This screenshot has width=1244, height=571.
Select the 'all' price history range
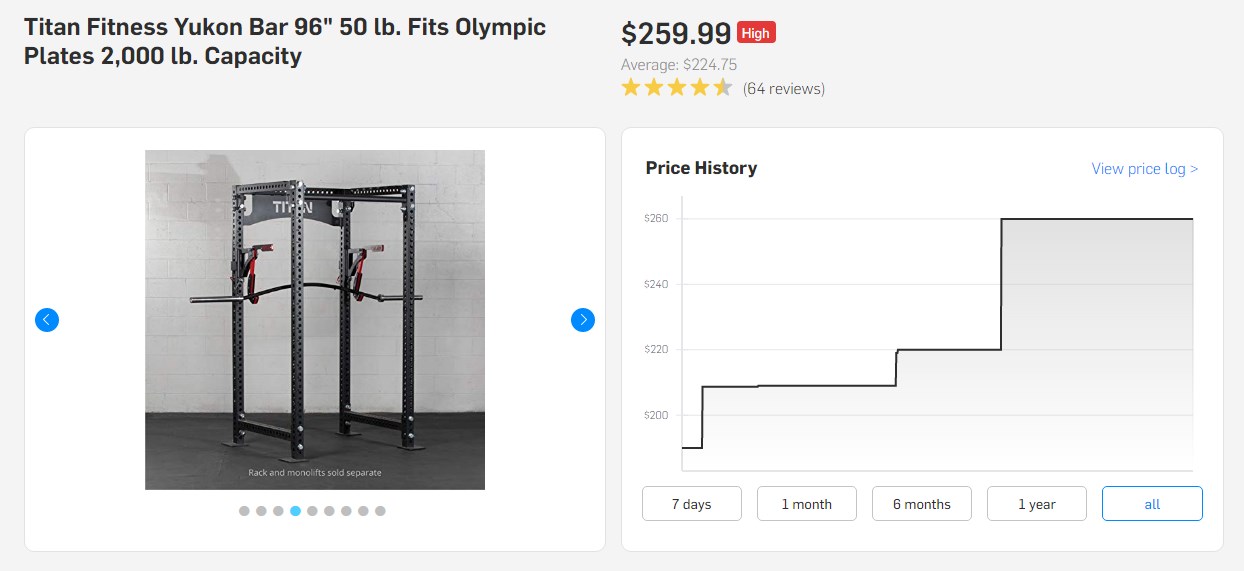point(1152,504)
